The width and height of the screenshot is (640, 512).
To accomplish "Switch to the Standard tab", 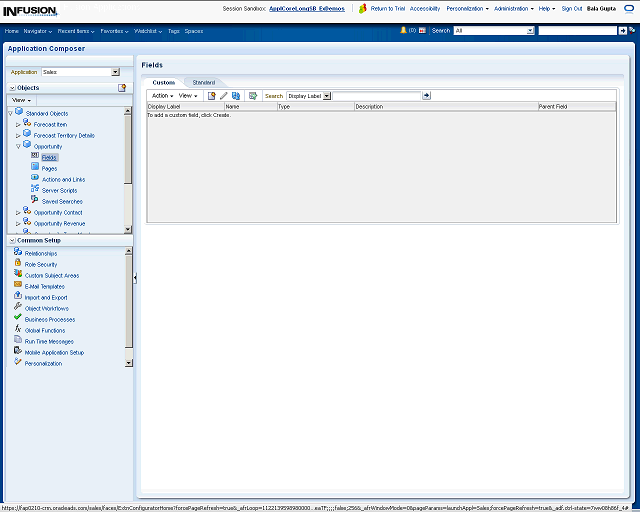I will click(203, 82).
